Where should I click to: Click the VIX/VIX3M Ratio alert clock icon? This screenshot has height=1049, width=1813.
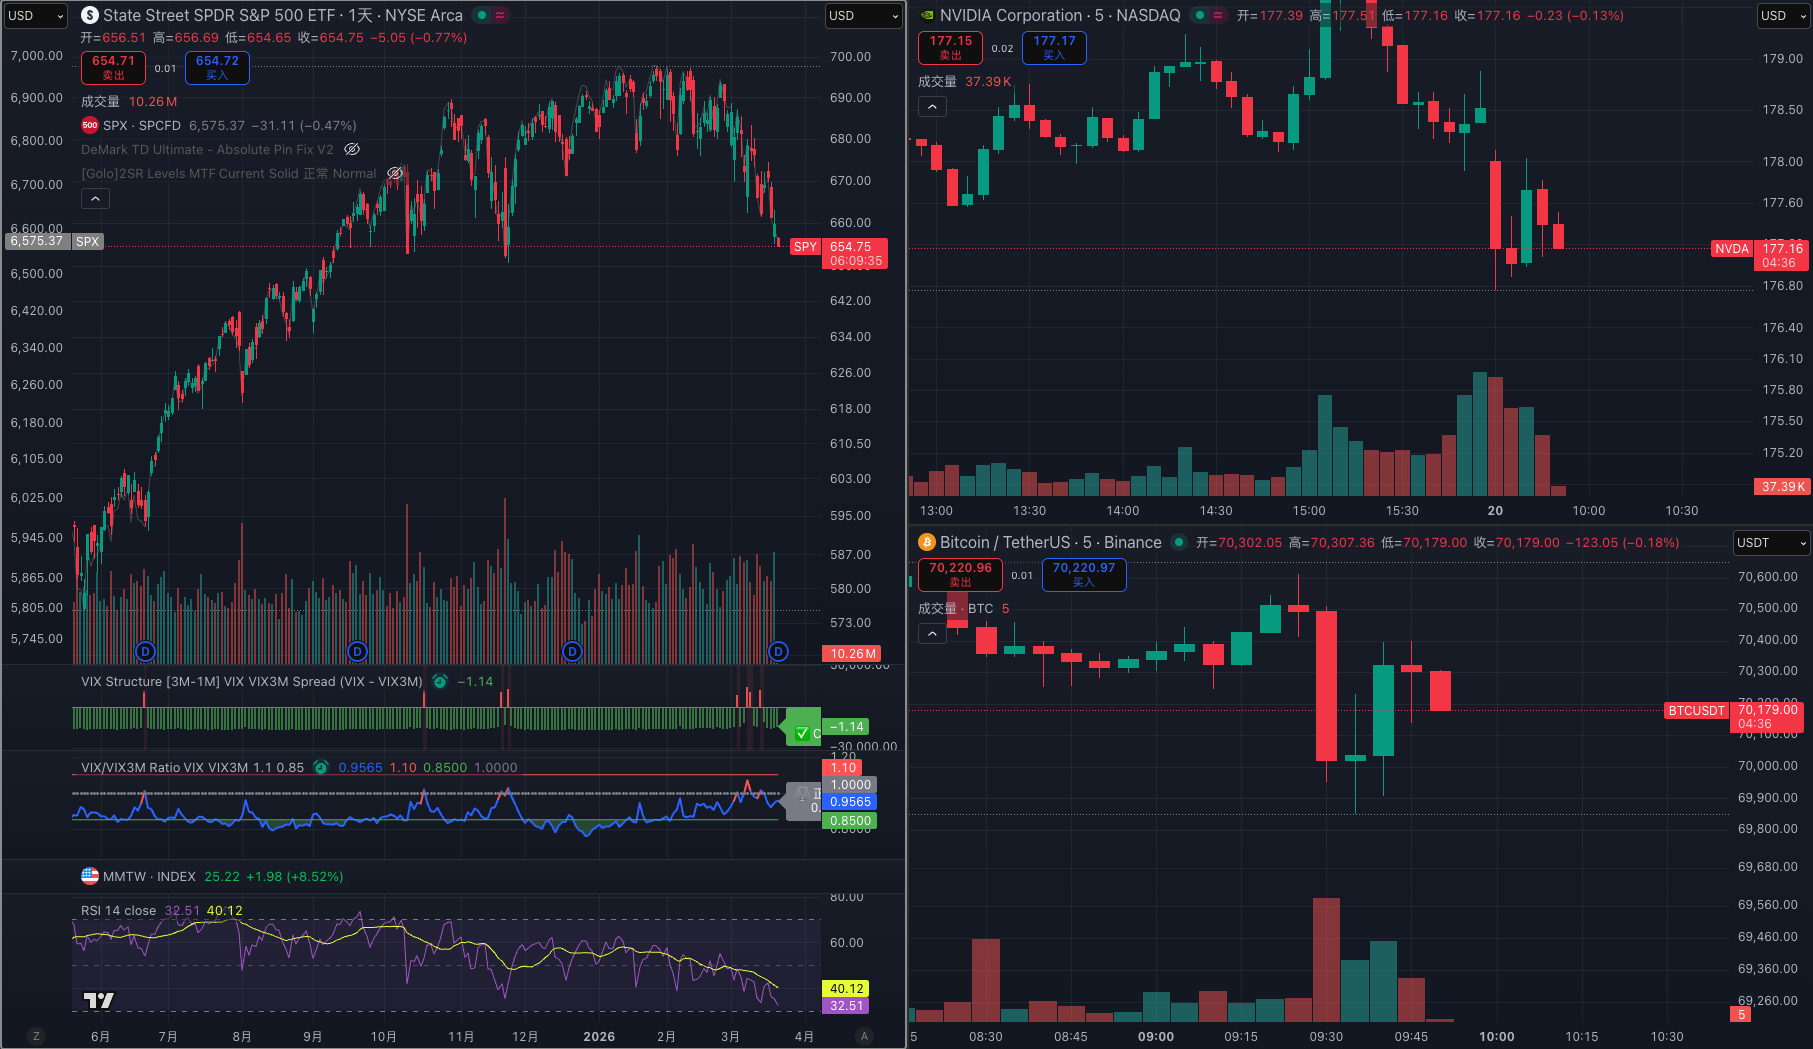(x=320, y=767)
